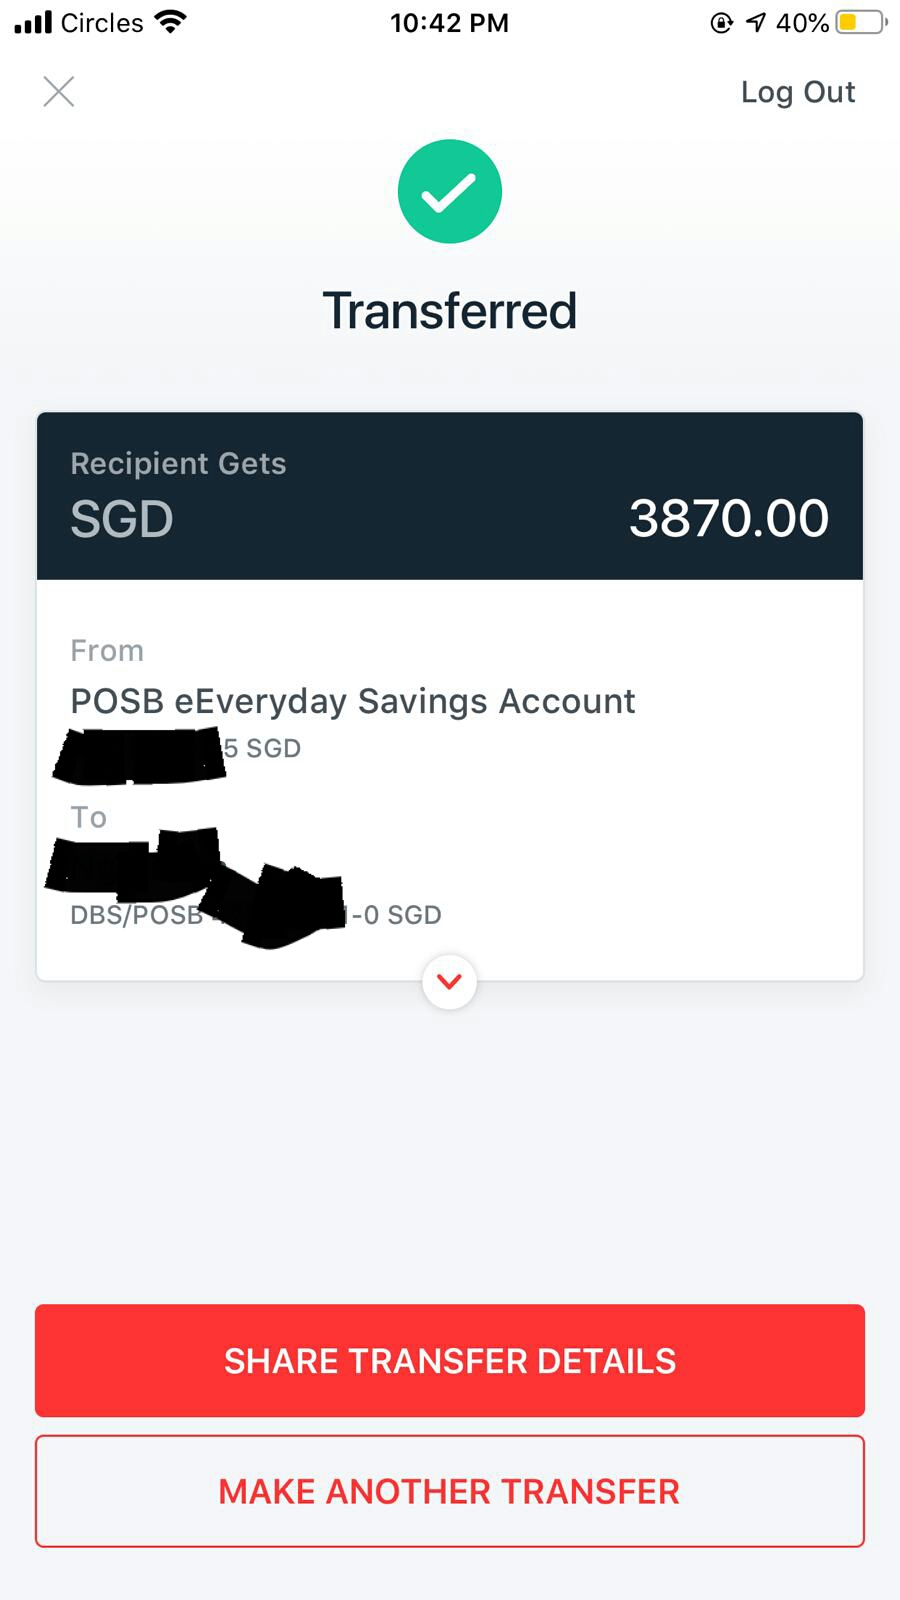
Task: Tap the Transferred heading
Action: [x=450, y=311]
